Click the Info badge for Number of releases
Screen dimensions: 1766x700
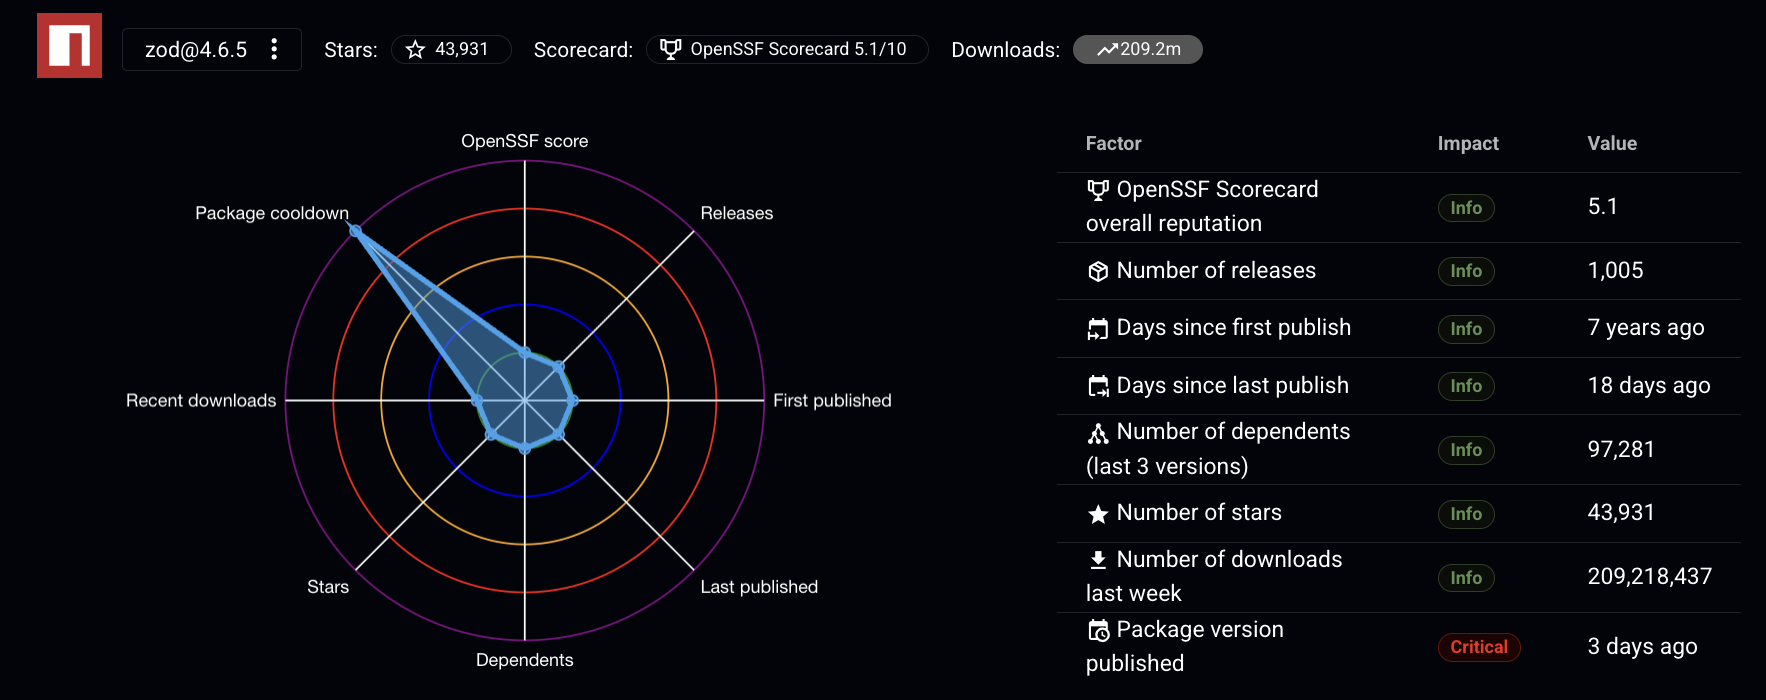point(1466,271)
